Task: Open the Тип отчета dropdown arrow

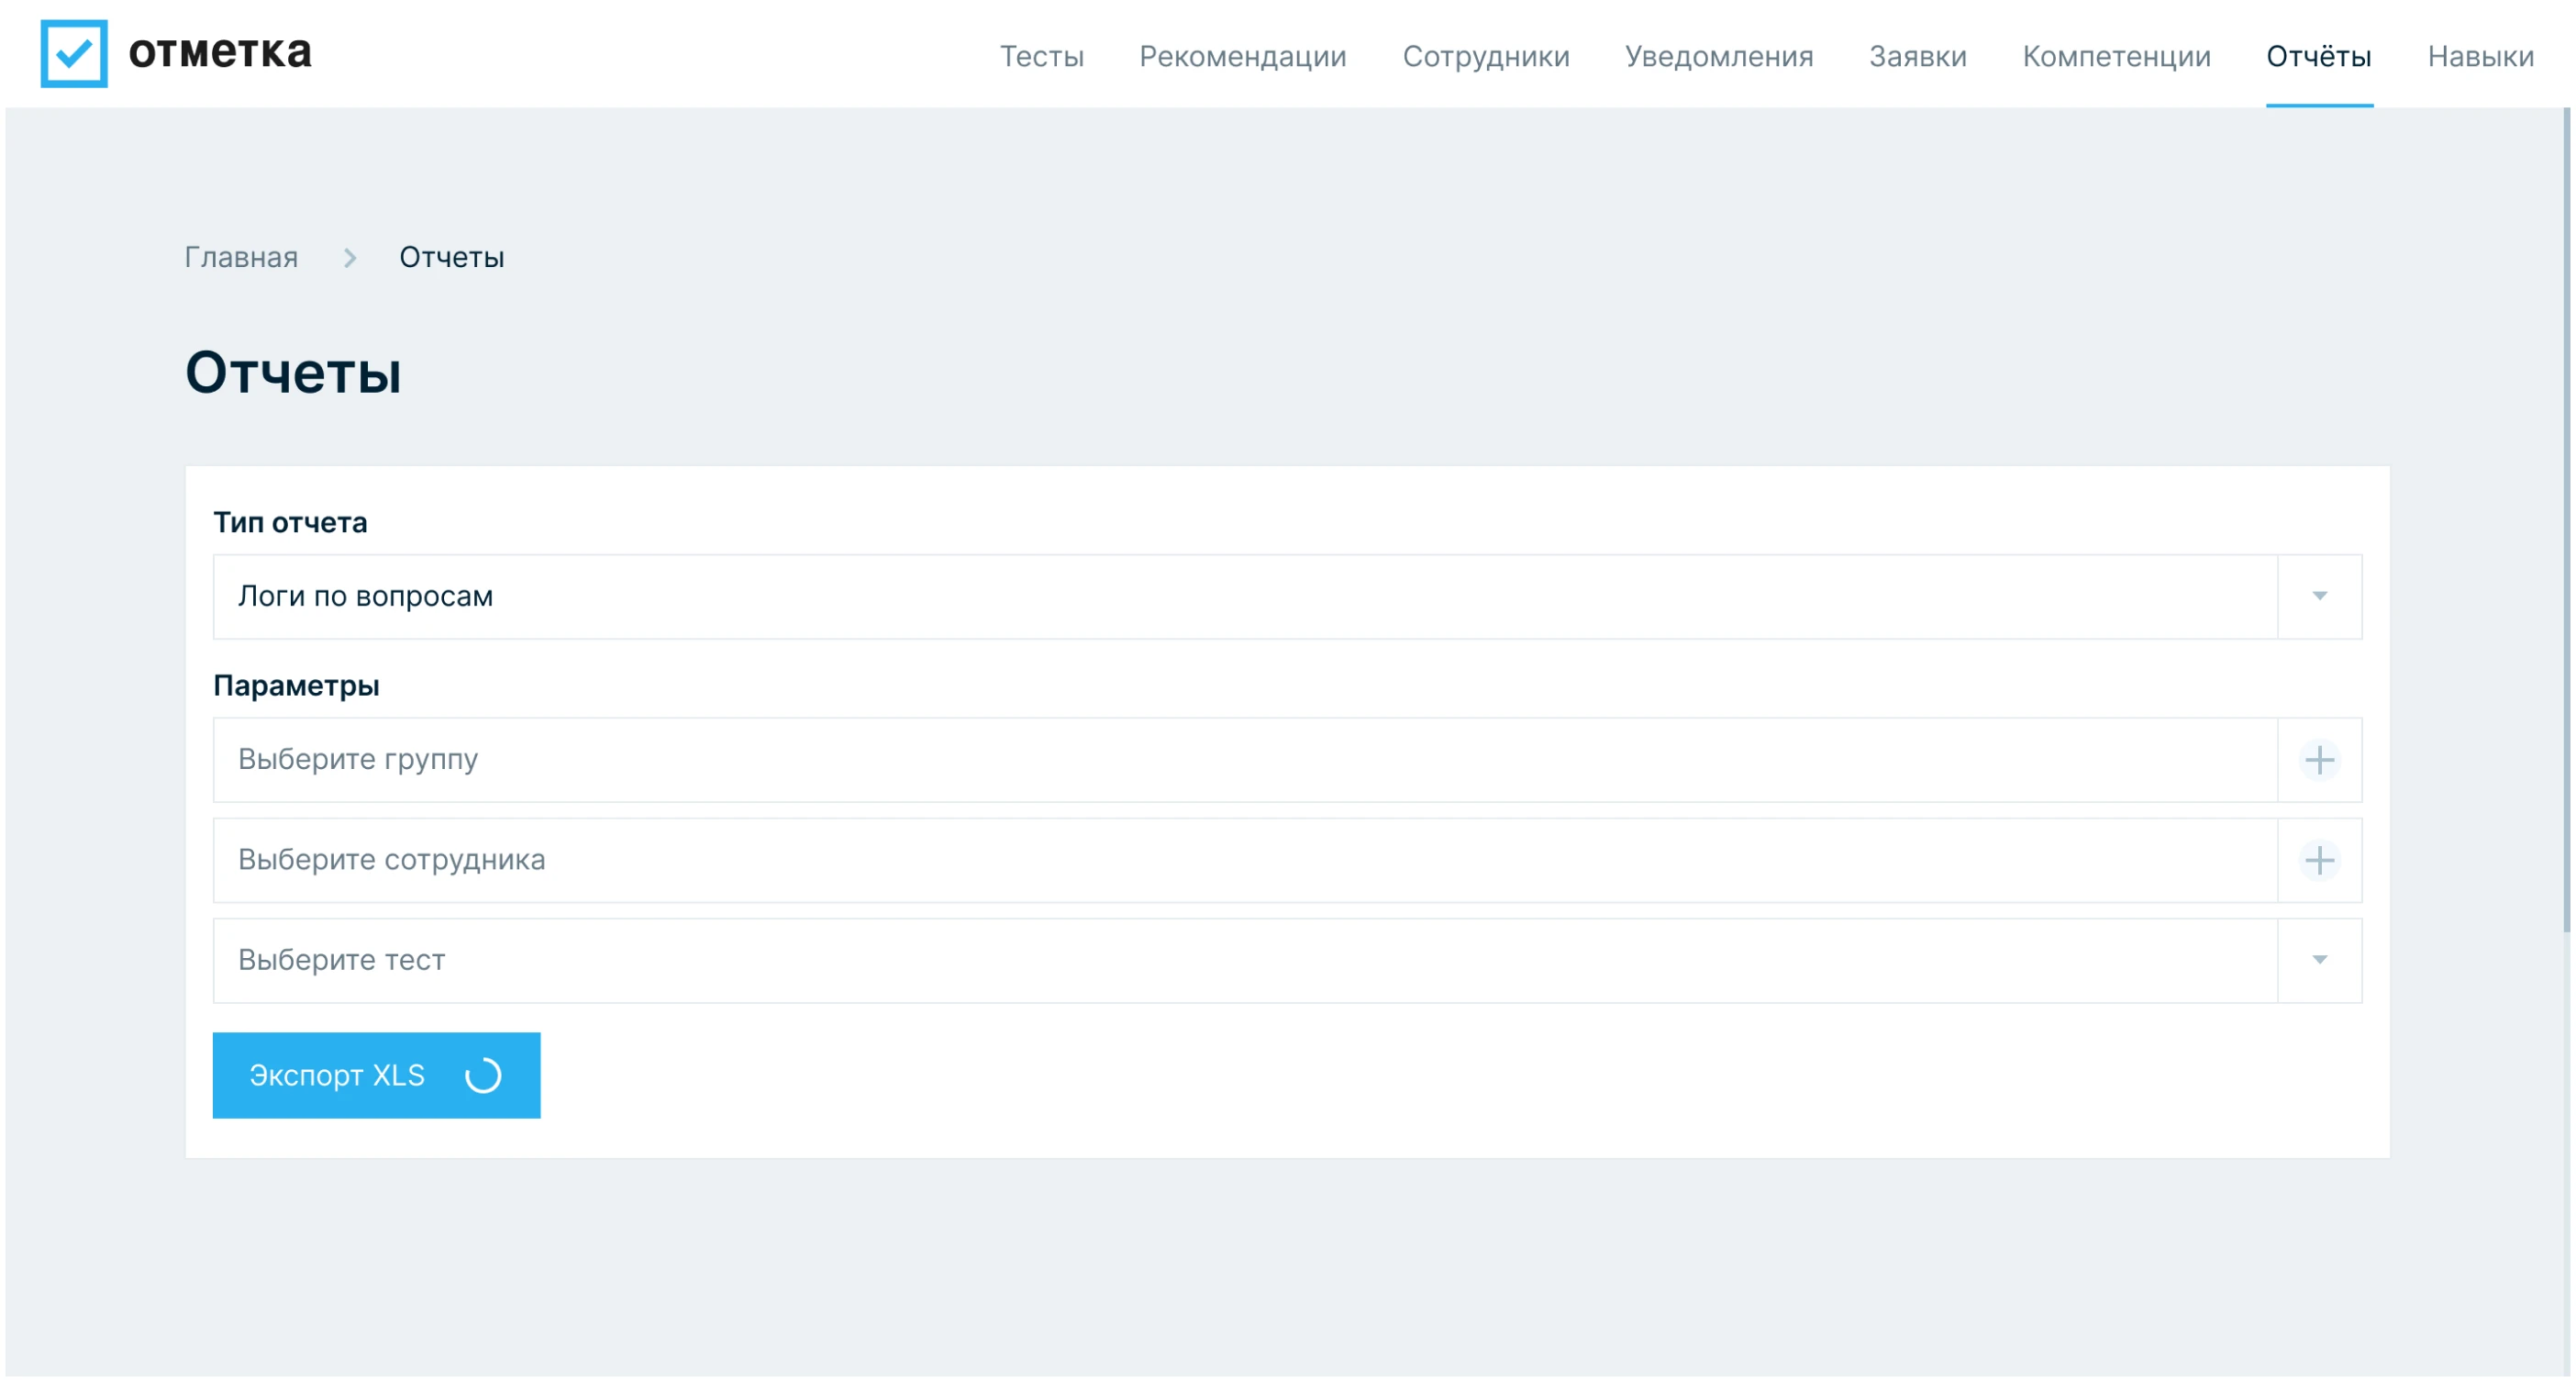Action: pyautogui.click(x=2320, y=597)
